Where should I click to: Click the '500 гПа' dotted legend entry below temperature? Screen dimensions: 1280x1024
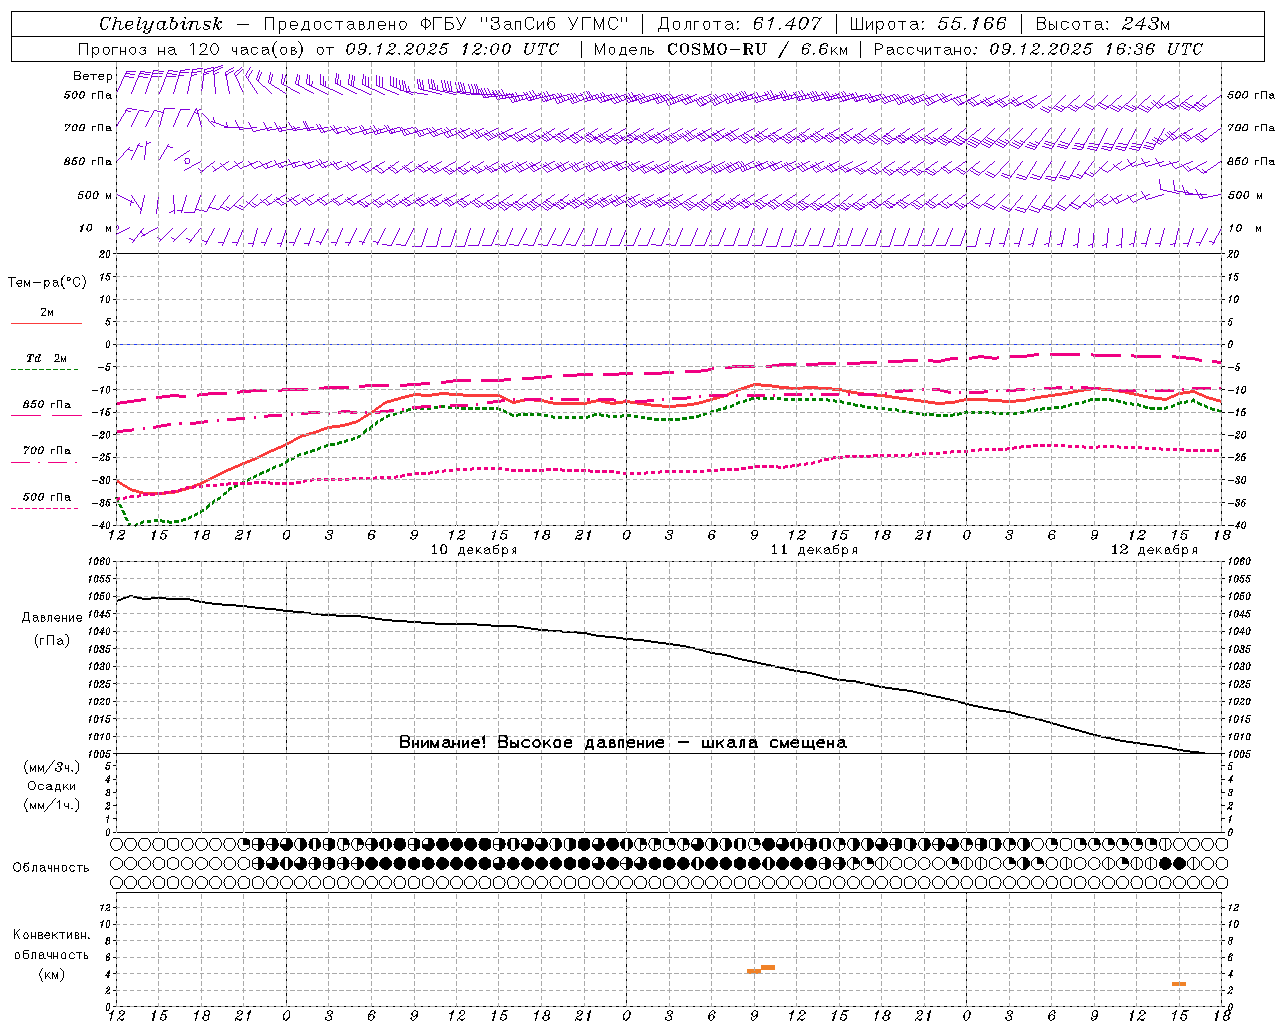coord(46,501)
